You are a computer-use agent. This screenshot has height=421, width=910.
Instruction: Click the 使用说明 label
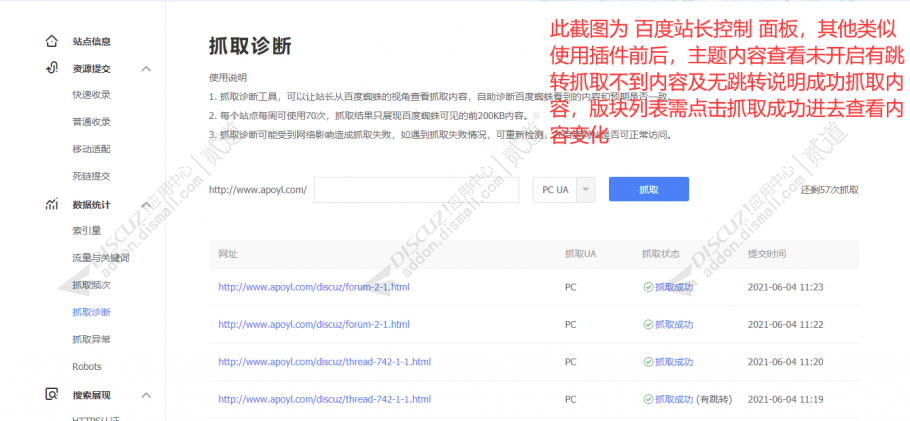pos(228,77)
